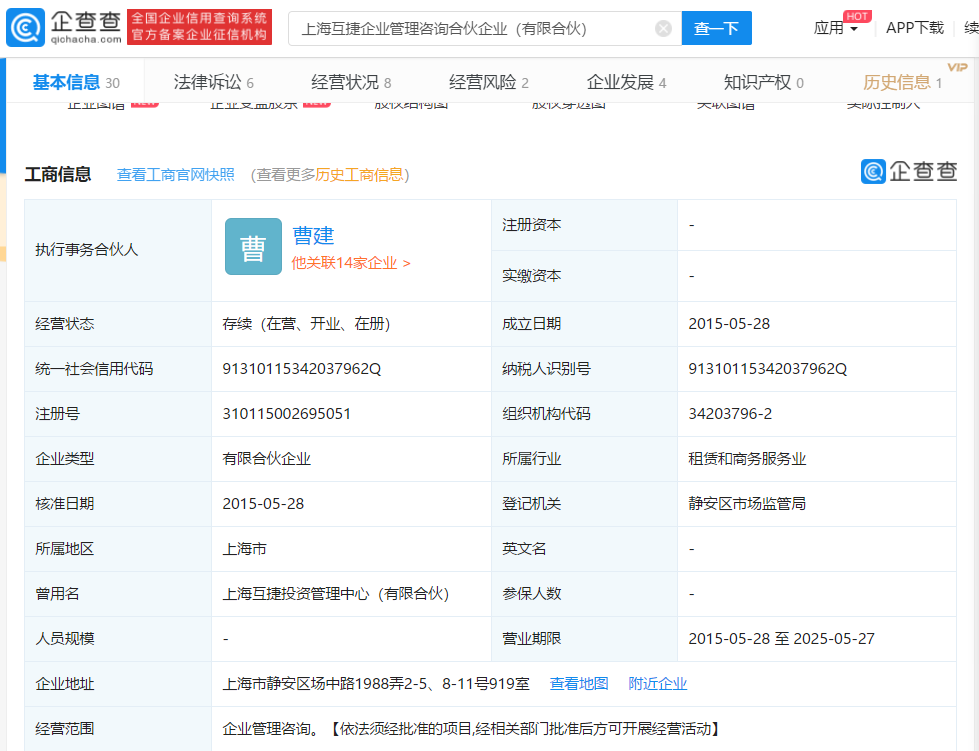
Task: Open the 历史工商信息 link
Action: pyautogui.click(x=359, y=175)
